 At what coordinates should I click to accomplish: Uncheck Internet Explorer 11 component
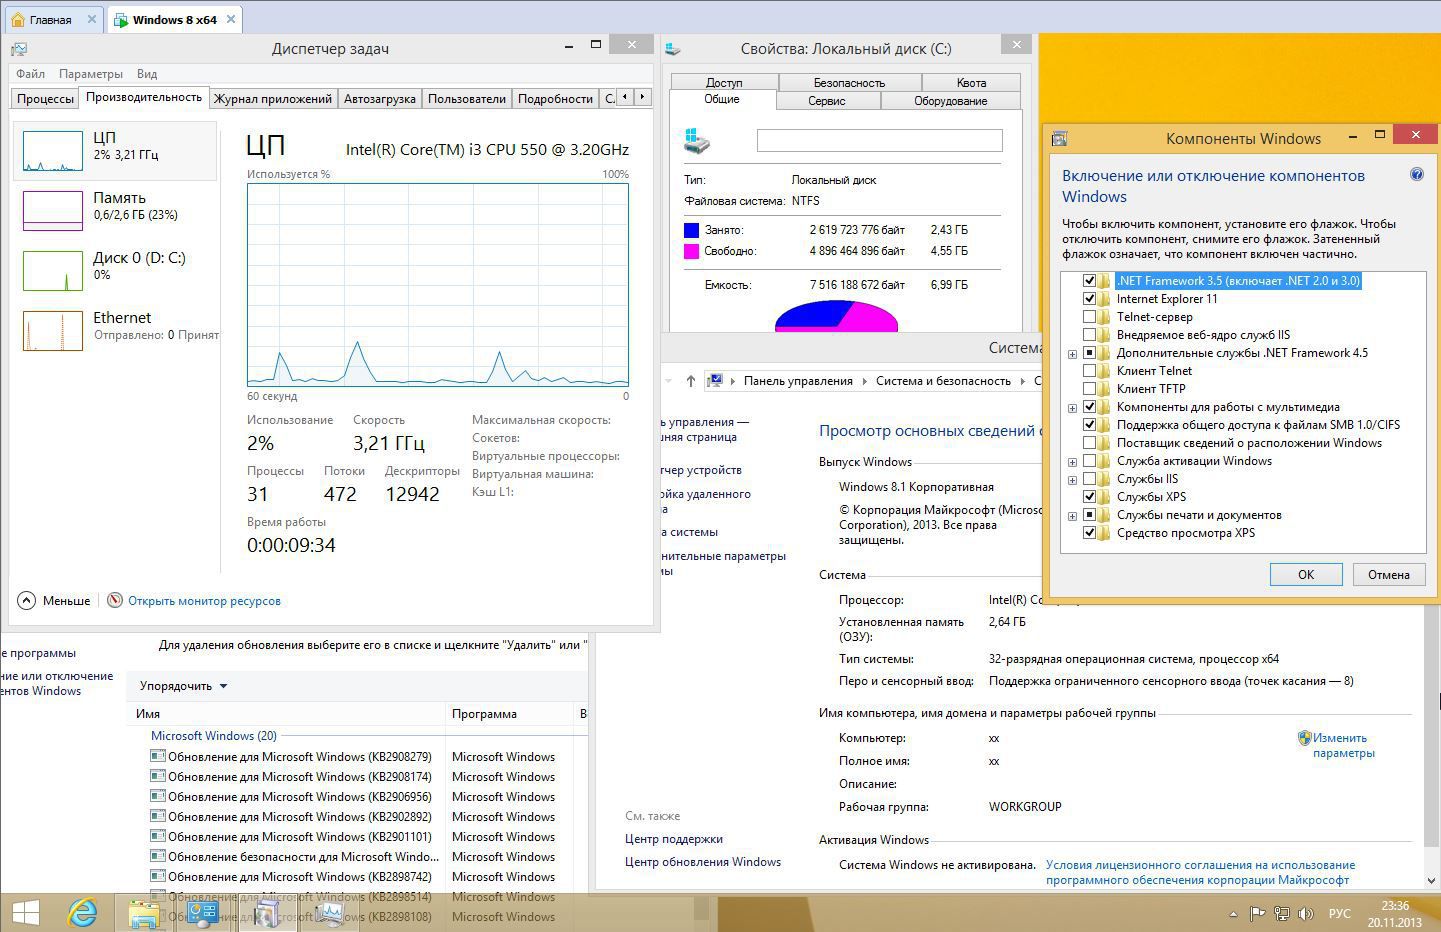(x=1089, y=299)
